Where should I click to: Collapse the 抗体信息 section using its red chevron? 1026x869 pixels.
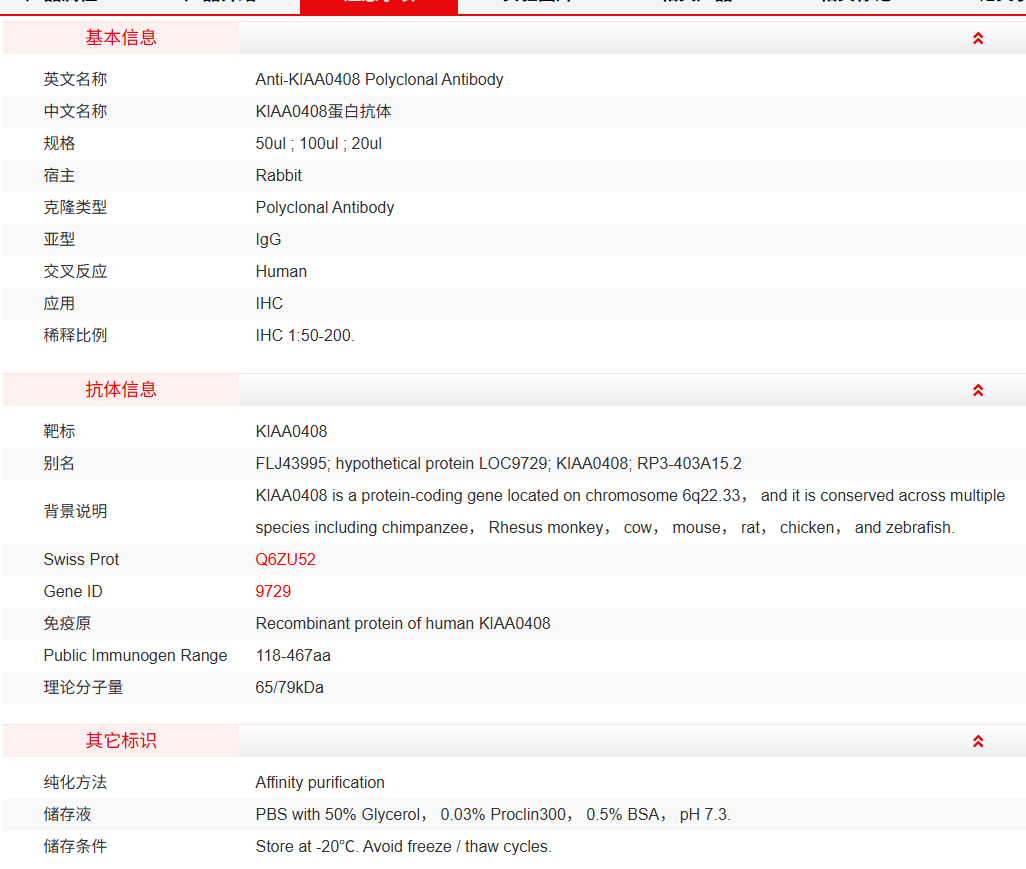click(x=977, y=390)
